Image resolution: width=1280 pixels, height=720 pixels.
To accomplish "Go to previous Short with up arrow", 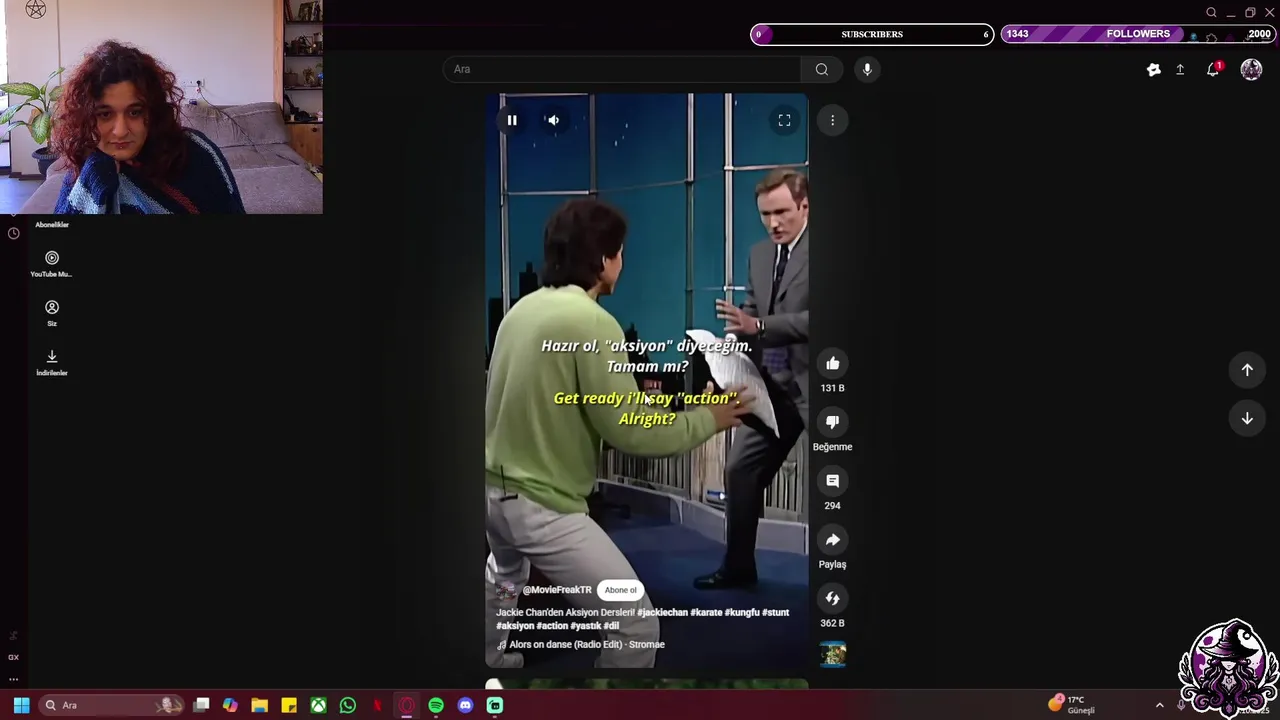I will [1247, 370].
